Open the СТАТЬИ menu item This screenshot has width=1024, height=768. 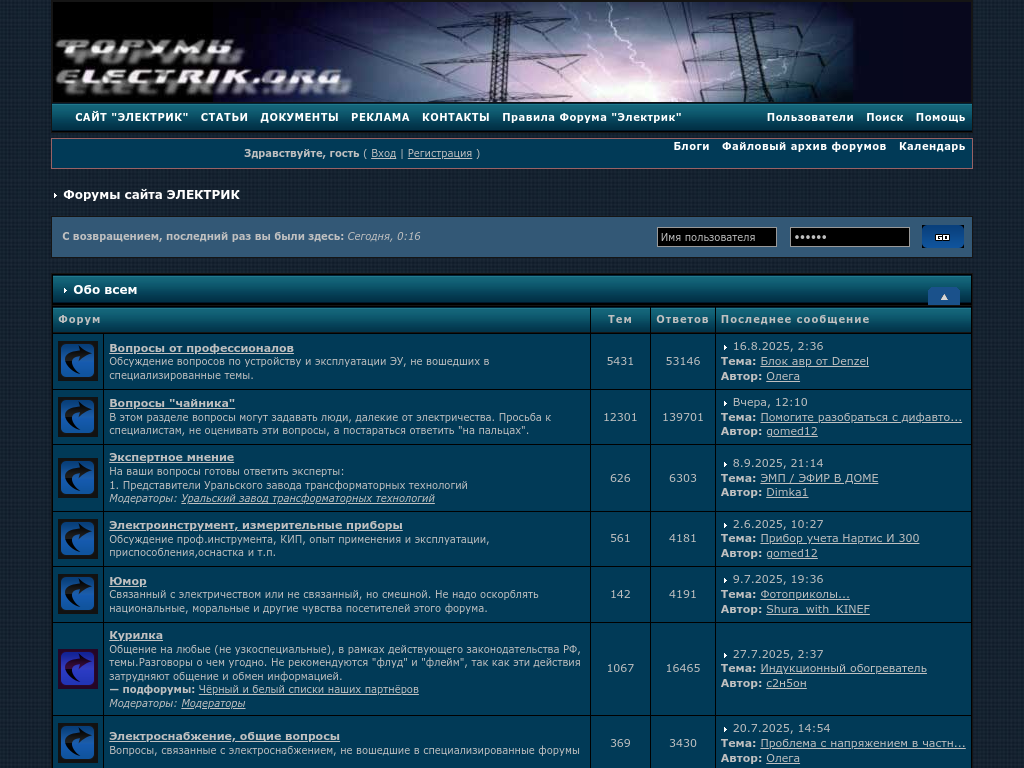pyautogui.click(x=224, y=117)
